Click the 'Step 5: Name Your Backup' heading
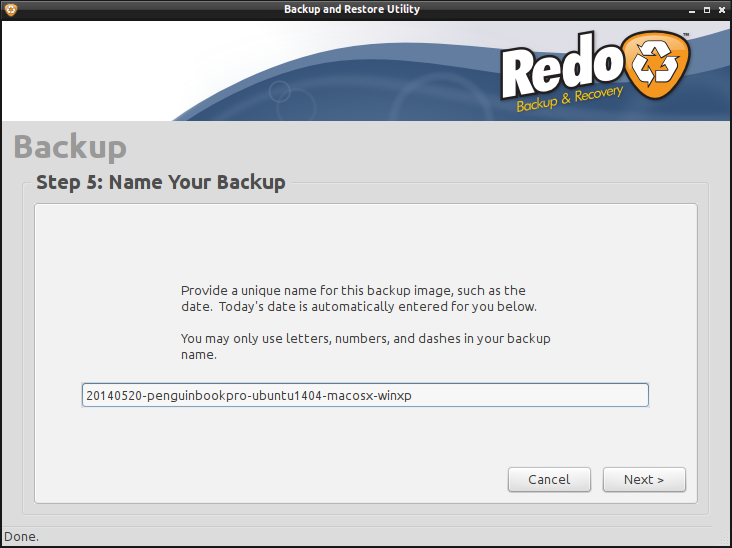This screenshot has width=732, height=548. coord(161,182)
